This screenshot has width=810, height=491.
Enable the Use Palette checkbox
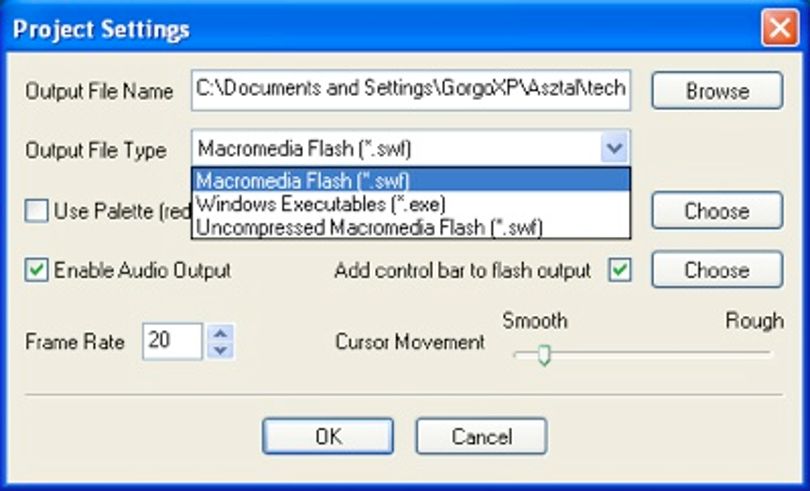point(37,211)
